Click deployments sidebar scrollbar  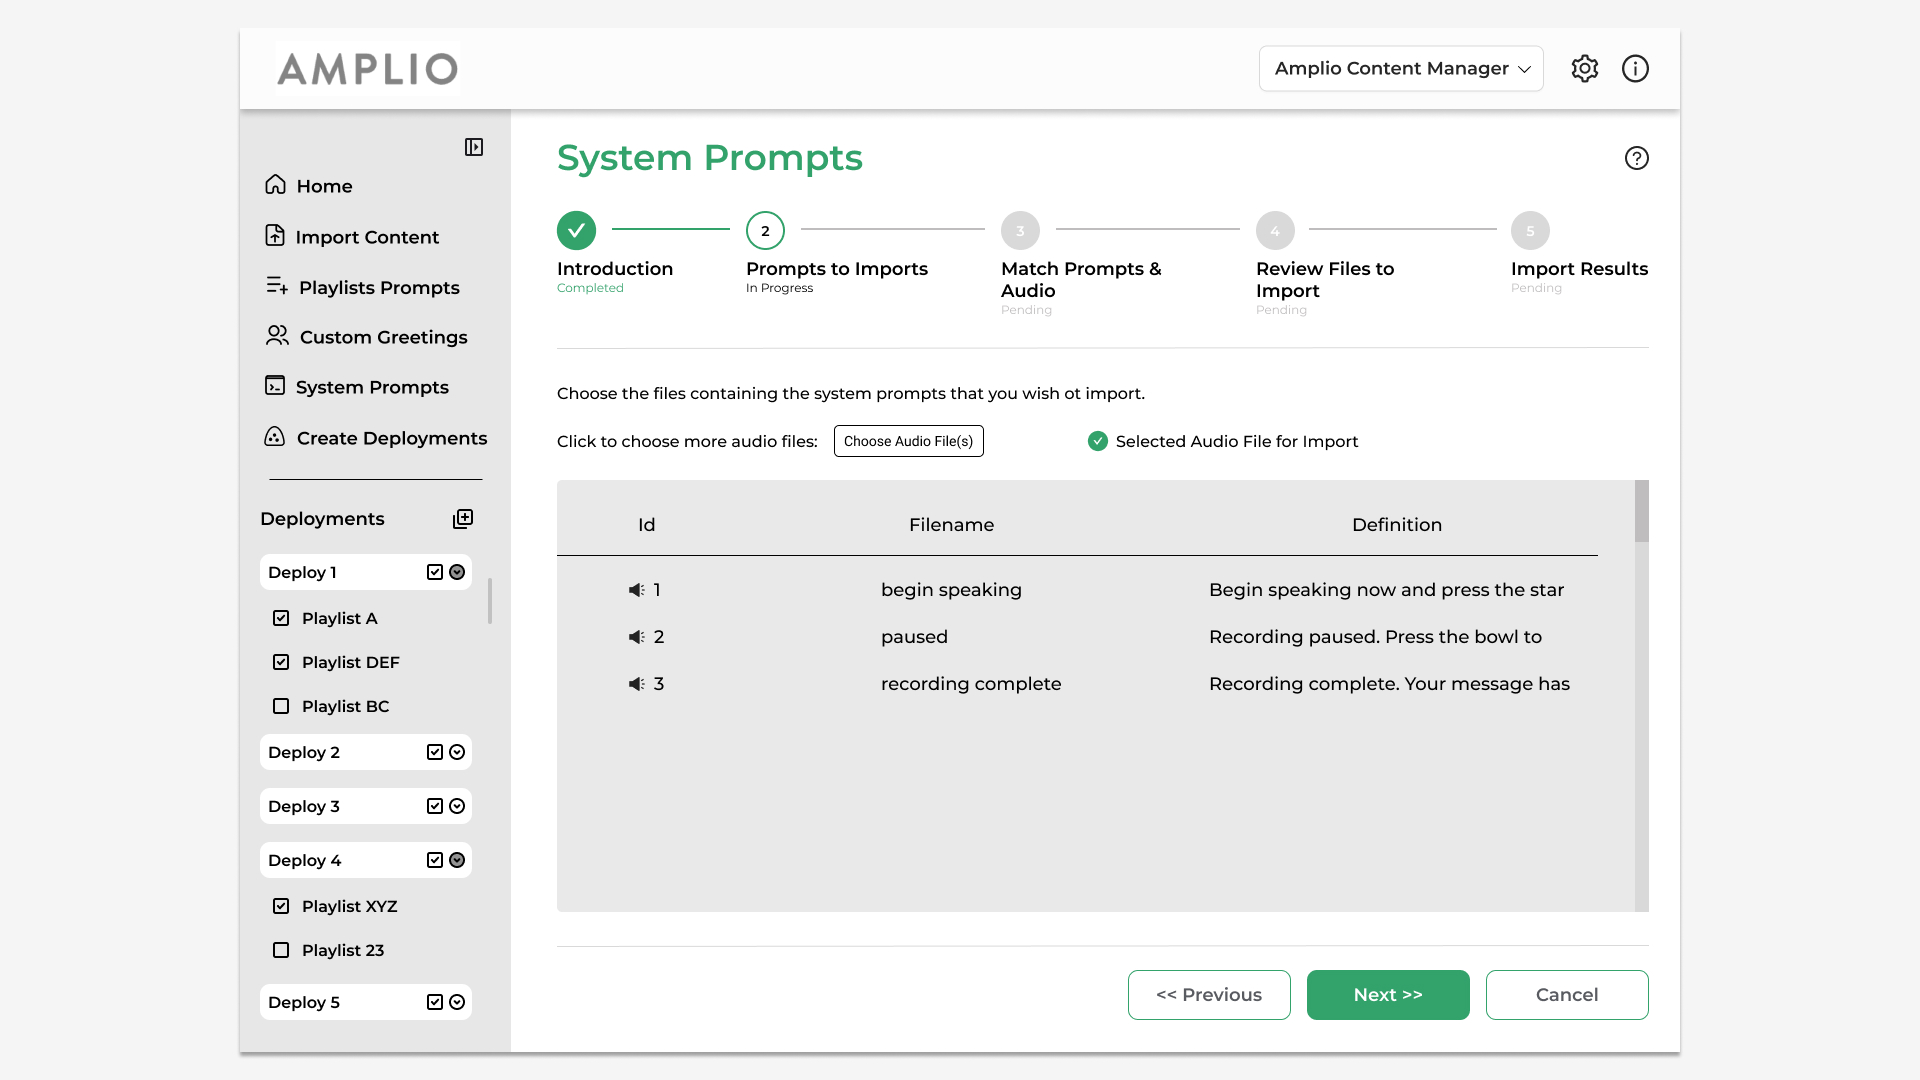tap(490, 600)
